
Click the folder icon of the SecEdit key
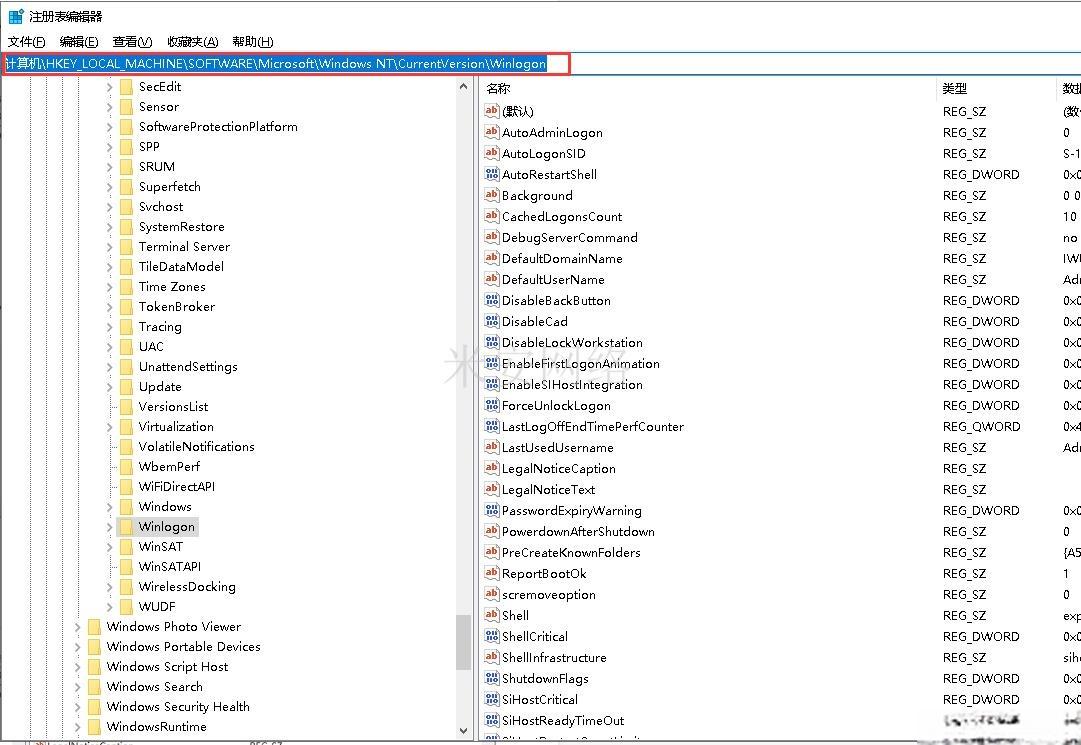point(126,86)
